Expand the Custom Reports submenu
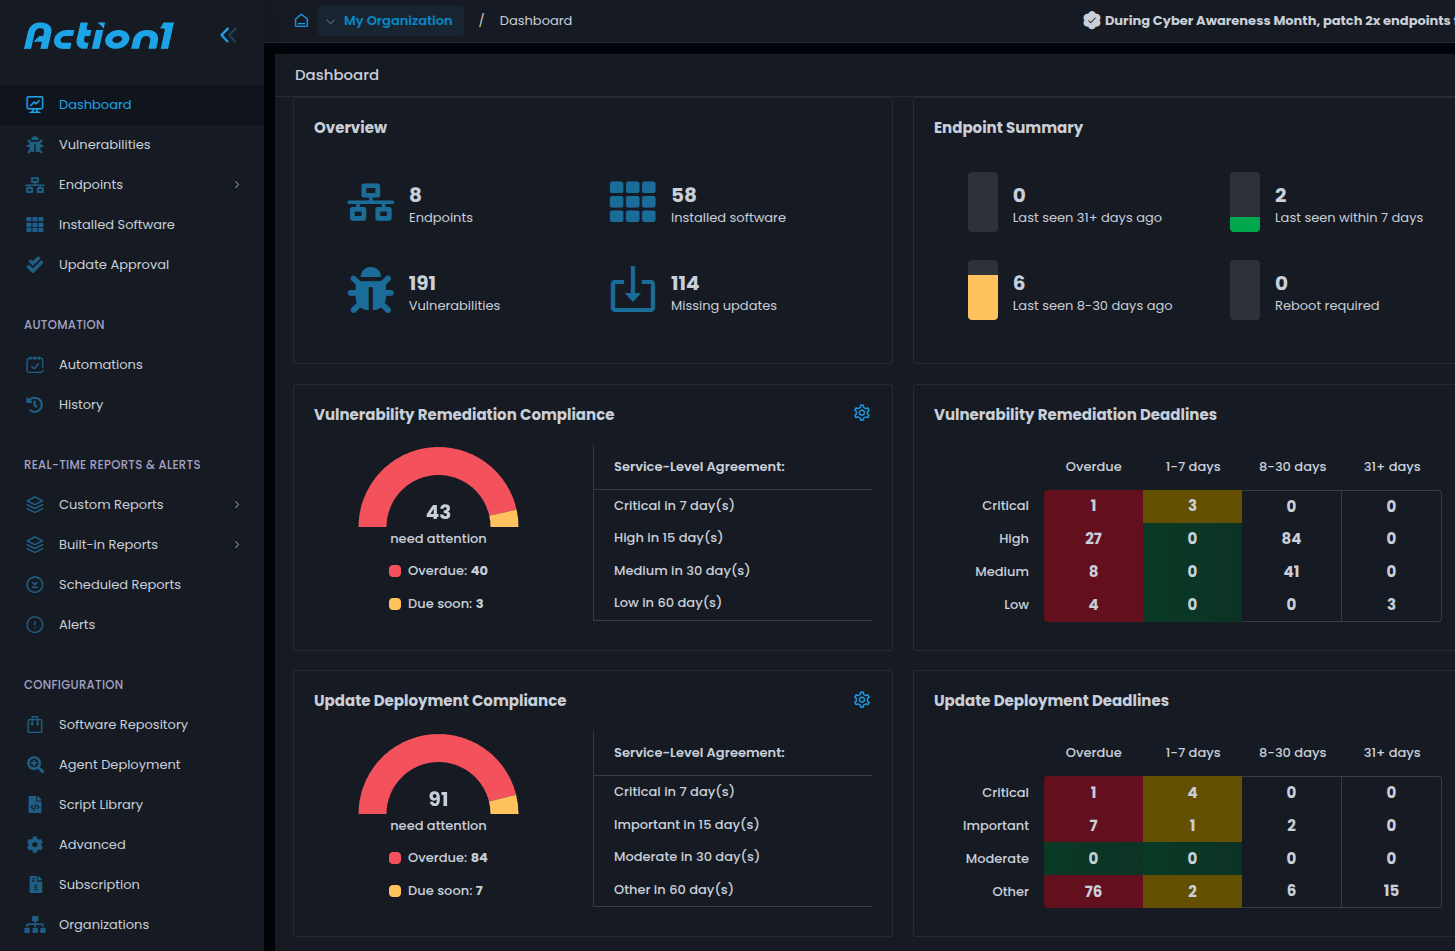Screen dimensions: 1455x951 click(237, 505)
